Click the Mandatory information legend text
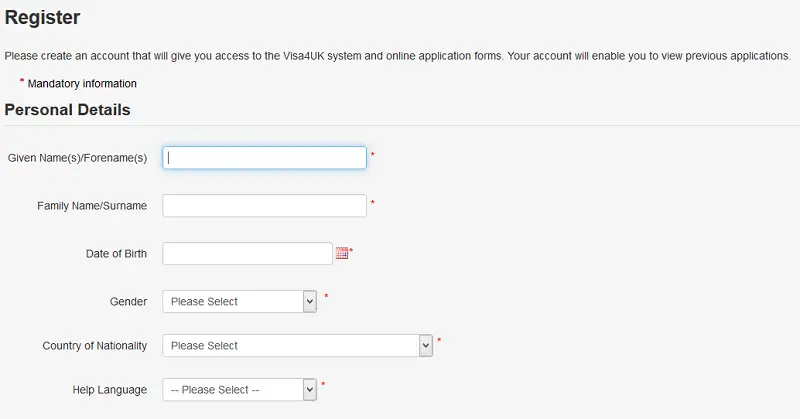 click(82, 84)
